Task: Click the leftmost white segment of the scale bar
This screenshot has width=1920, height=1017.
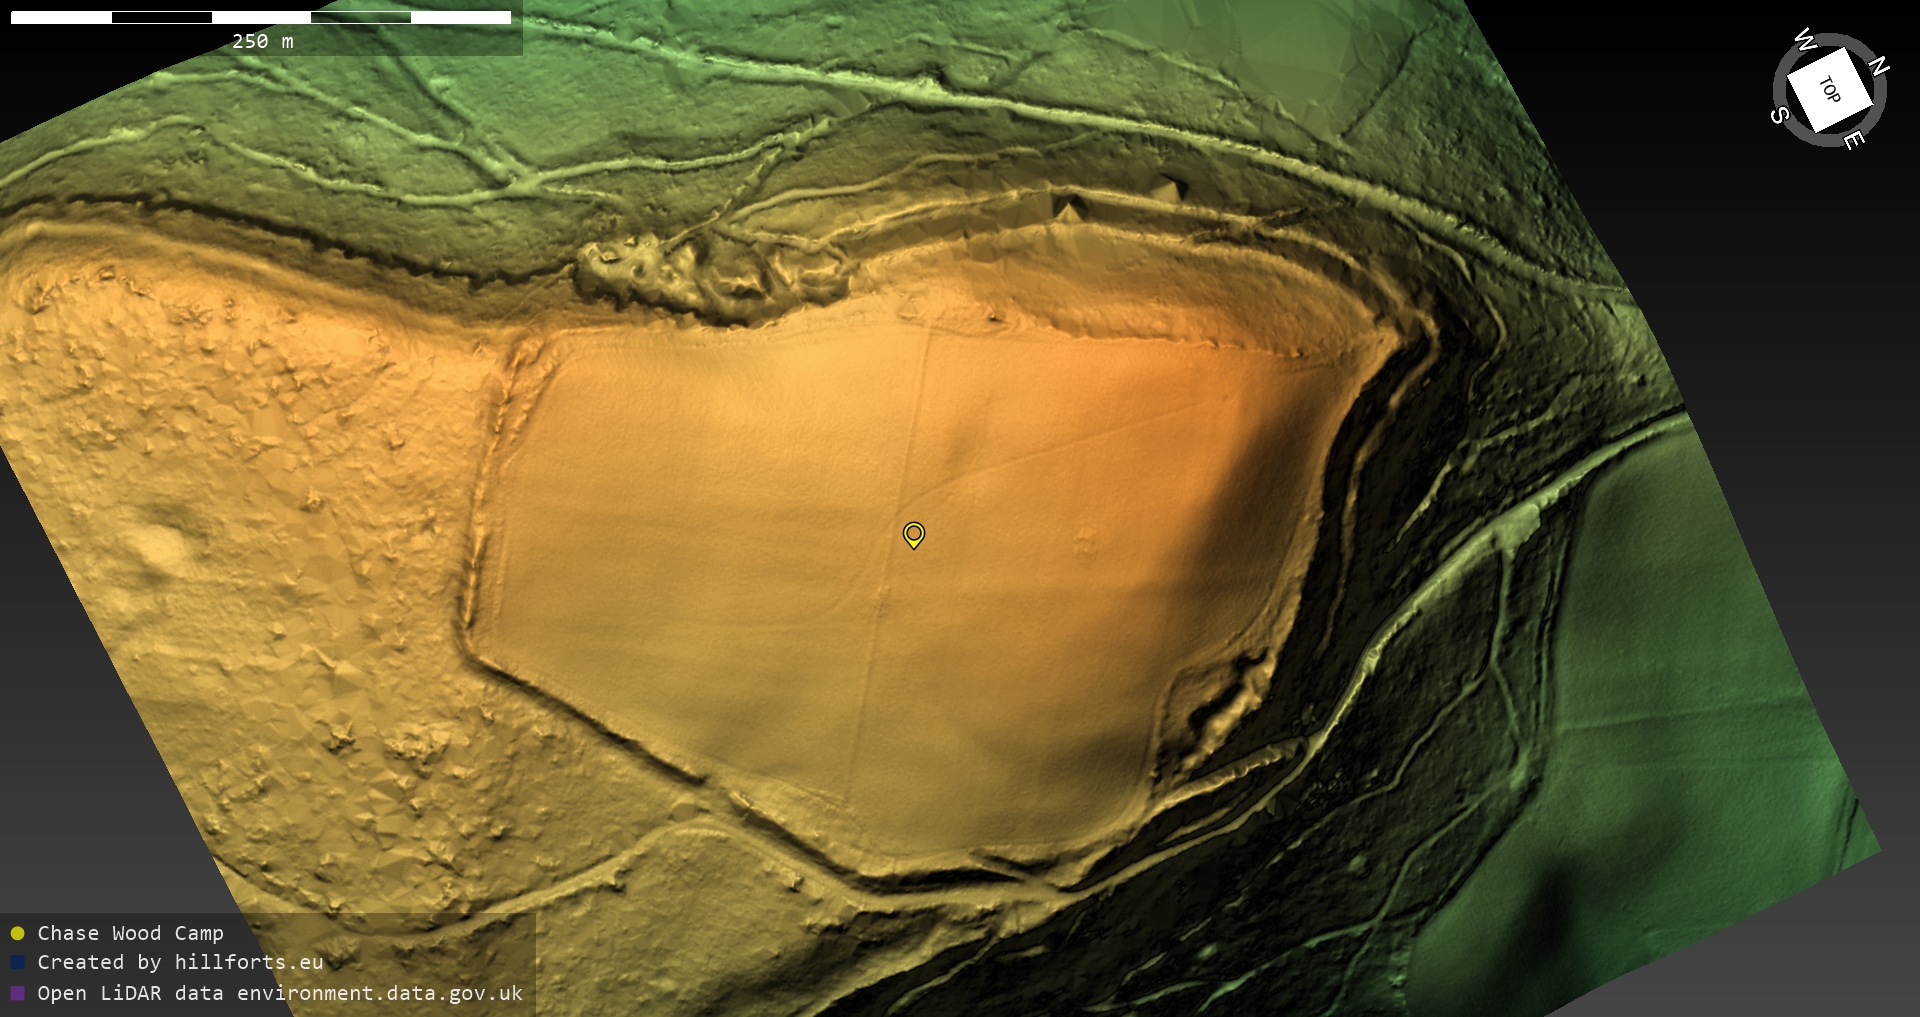Action: tap(61, 17)
